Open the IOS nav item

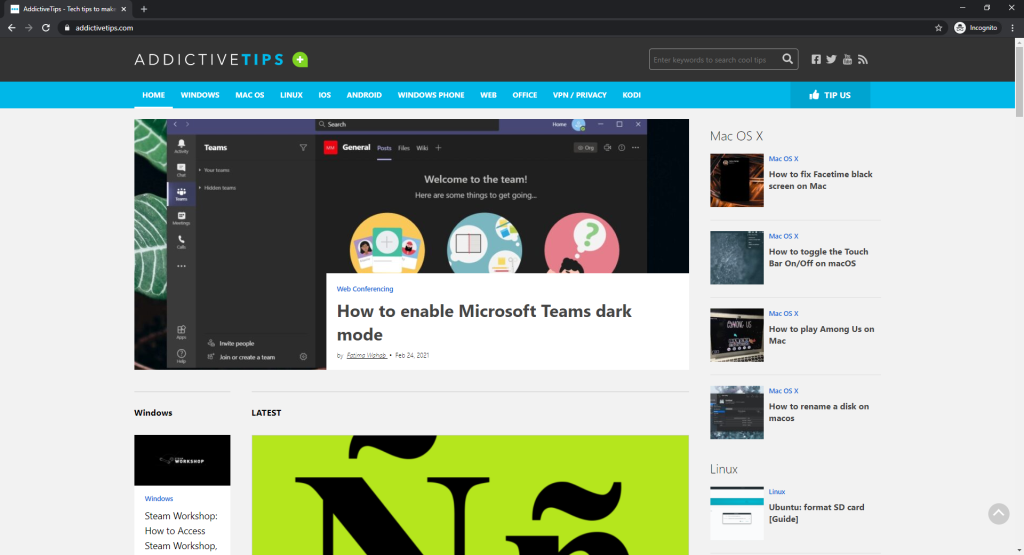click(325, 95)
